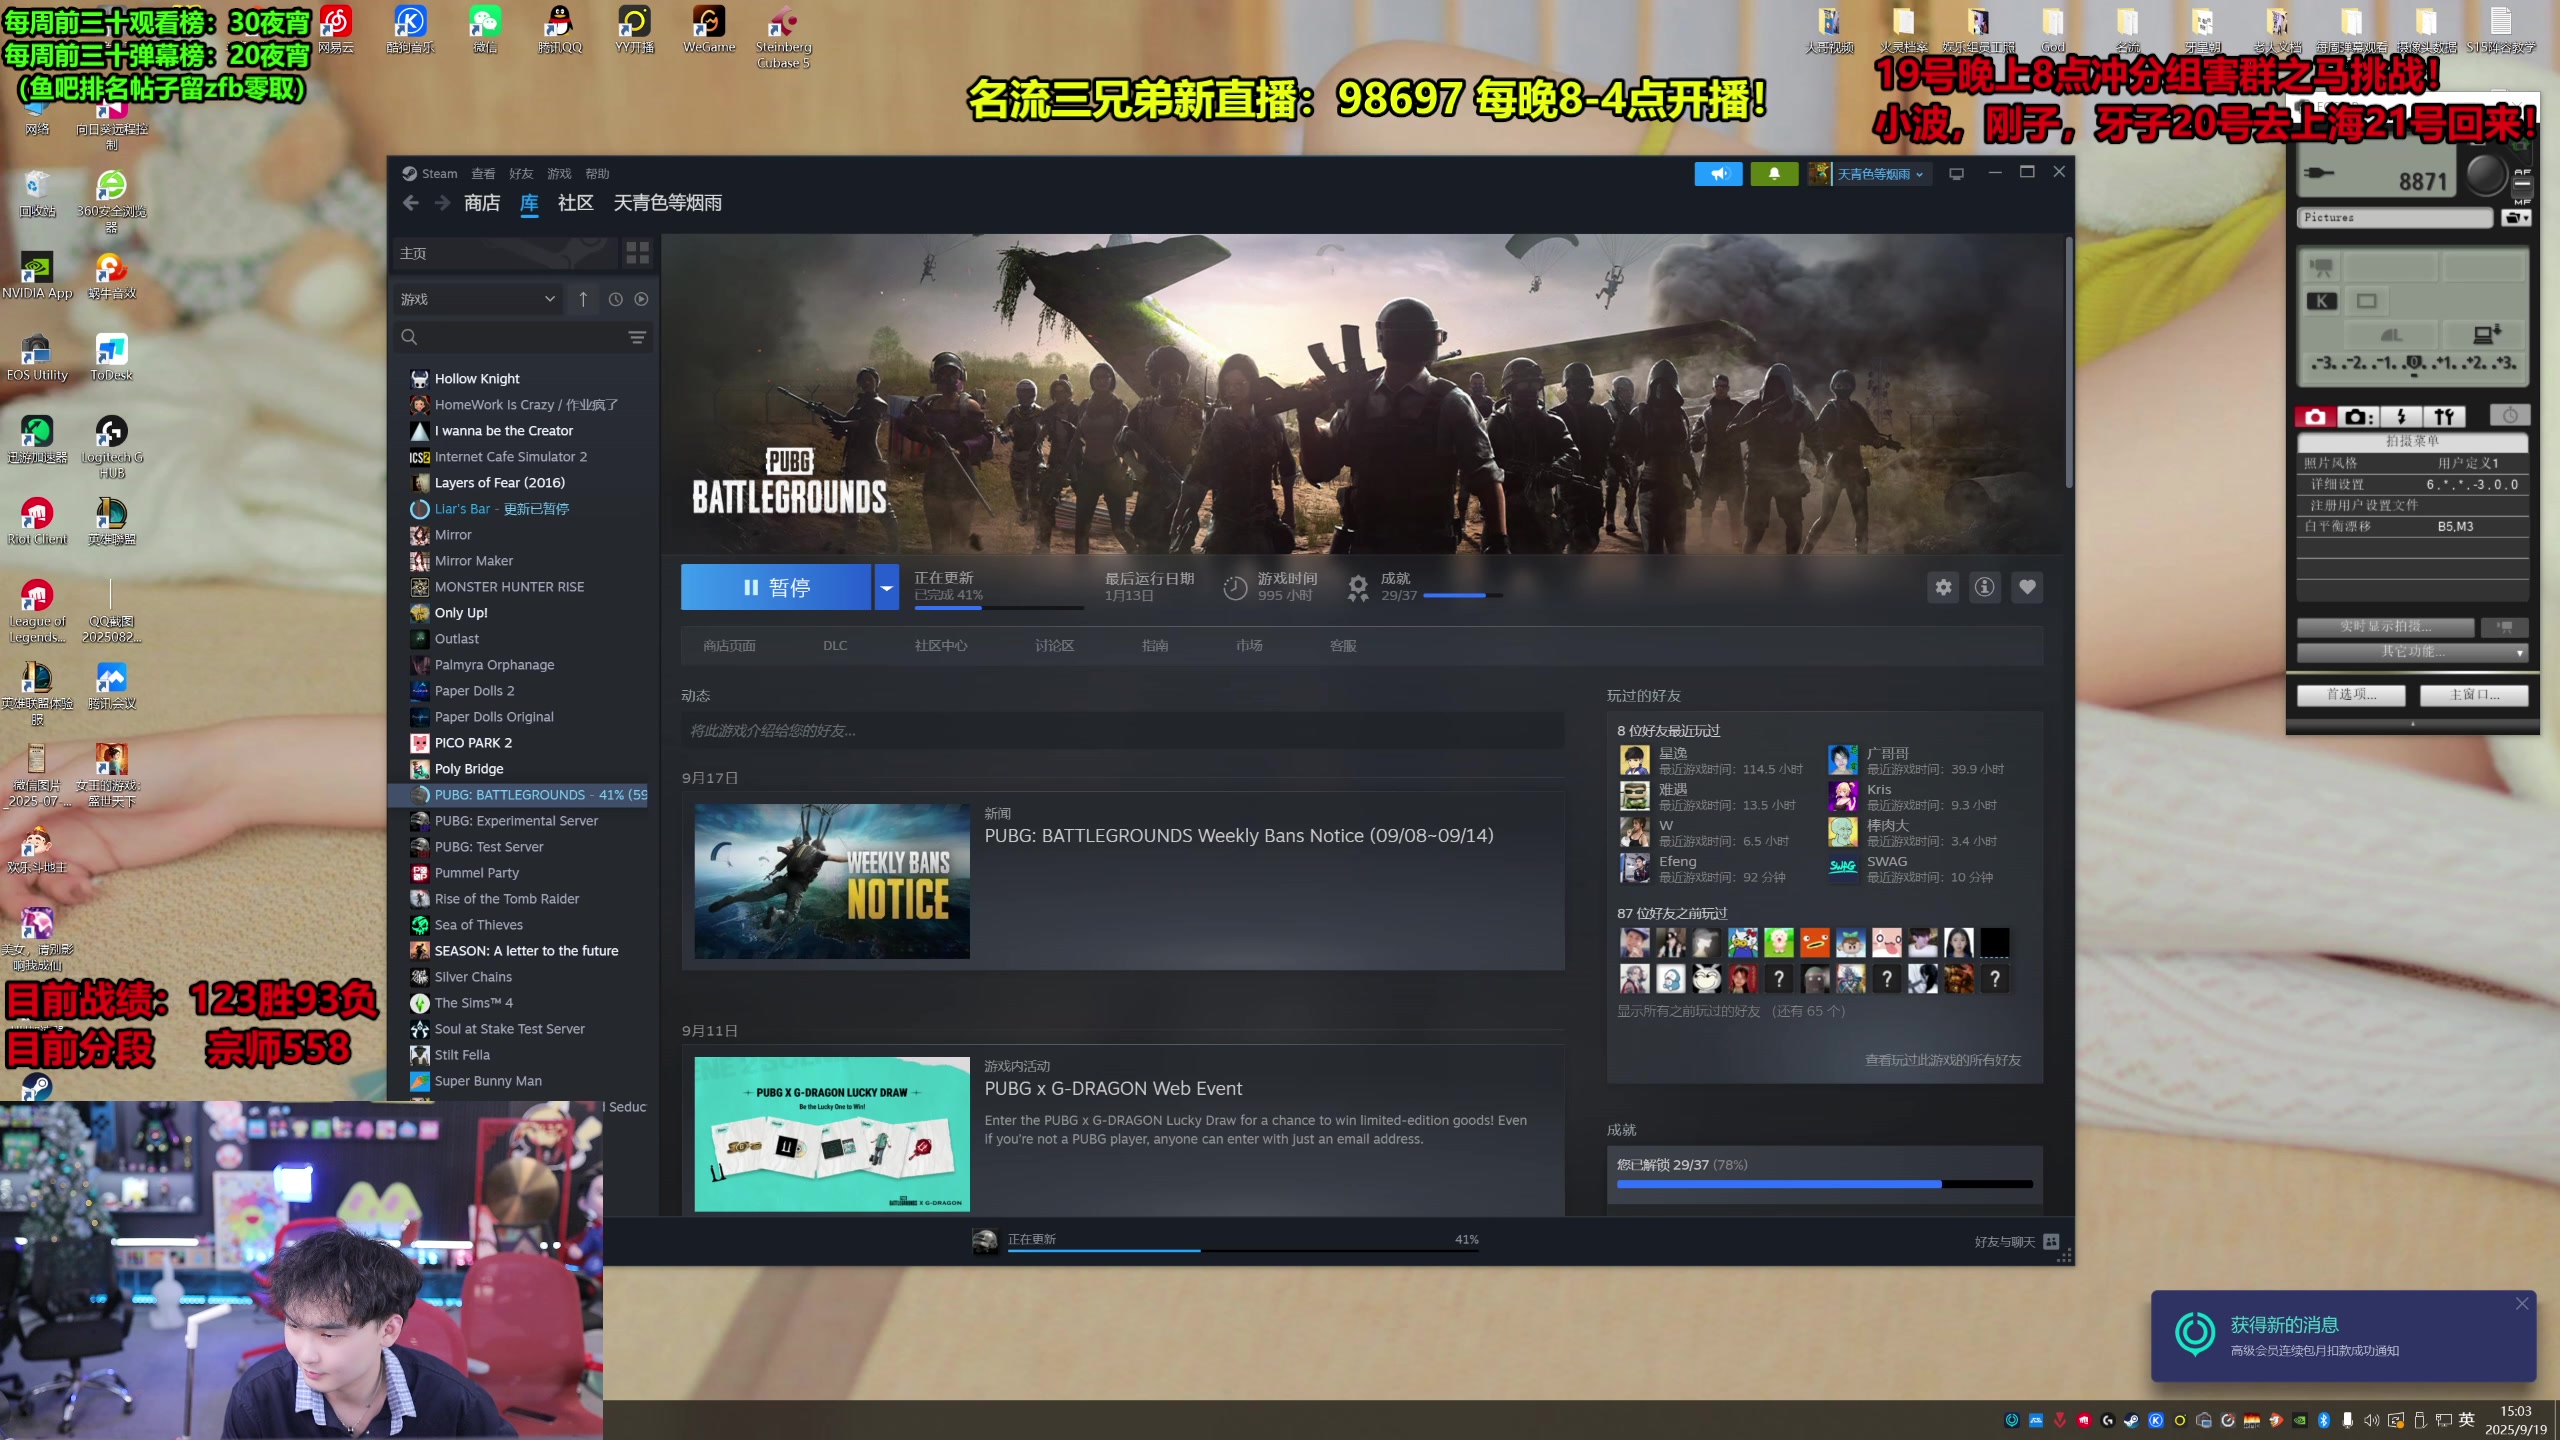2560x1440 pixels.
Task: Open the 帮助 menu
Action: tap(597, 174)
